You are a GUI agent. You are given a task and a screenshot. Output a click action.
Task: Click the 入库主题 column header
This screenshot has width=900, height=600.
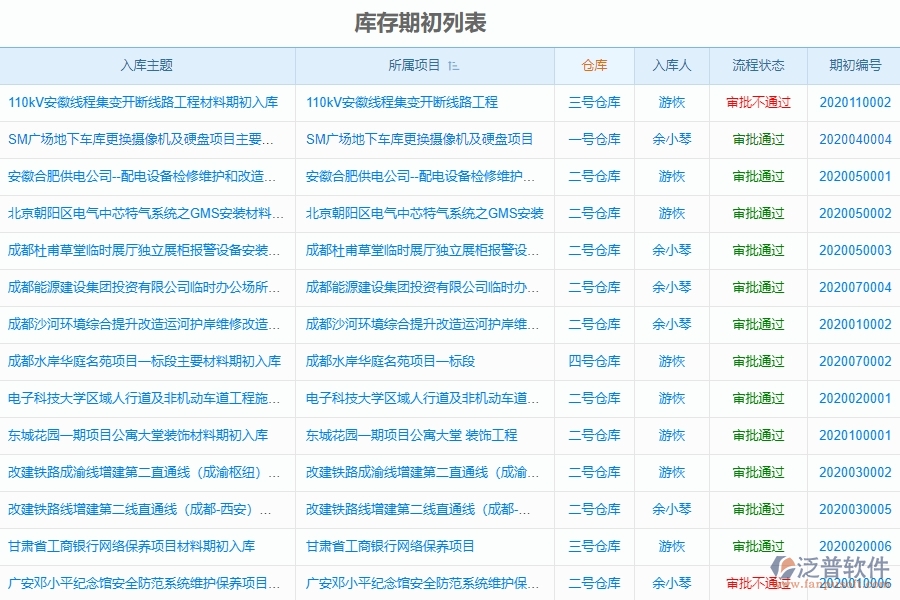pyautogui.click(x=149, y=63)
